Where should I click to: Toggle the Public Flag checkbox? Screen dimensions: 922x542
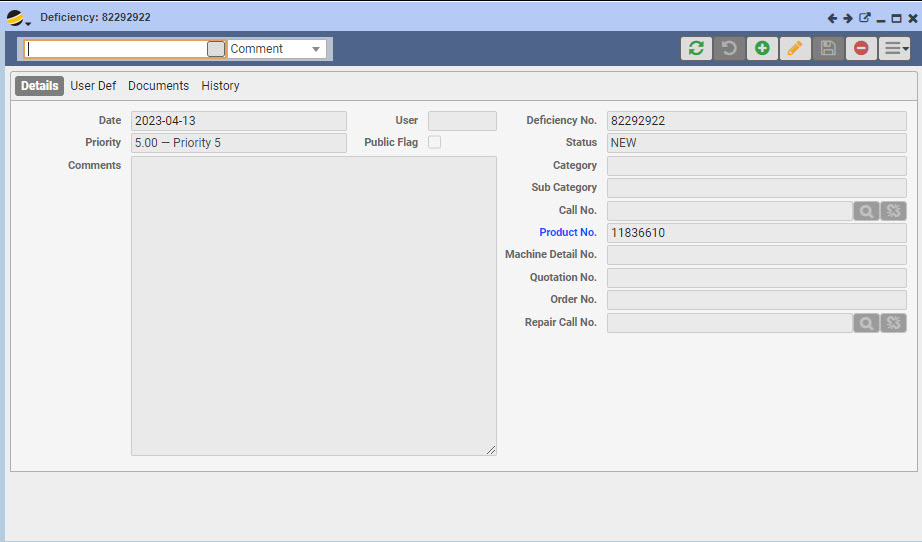pos(435,142)
